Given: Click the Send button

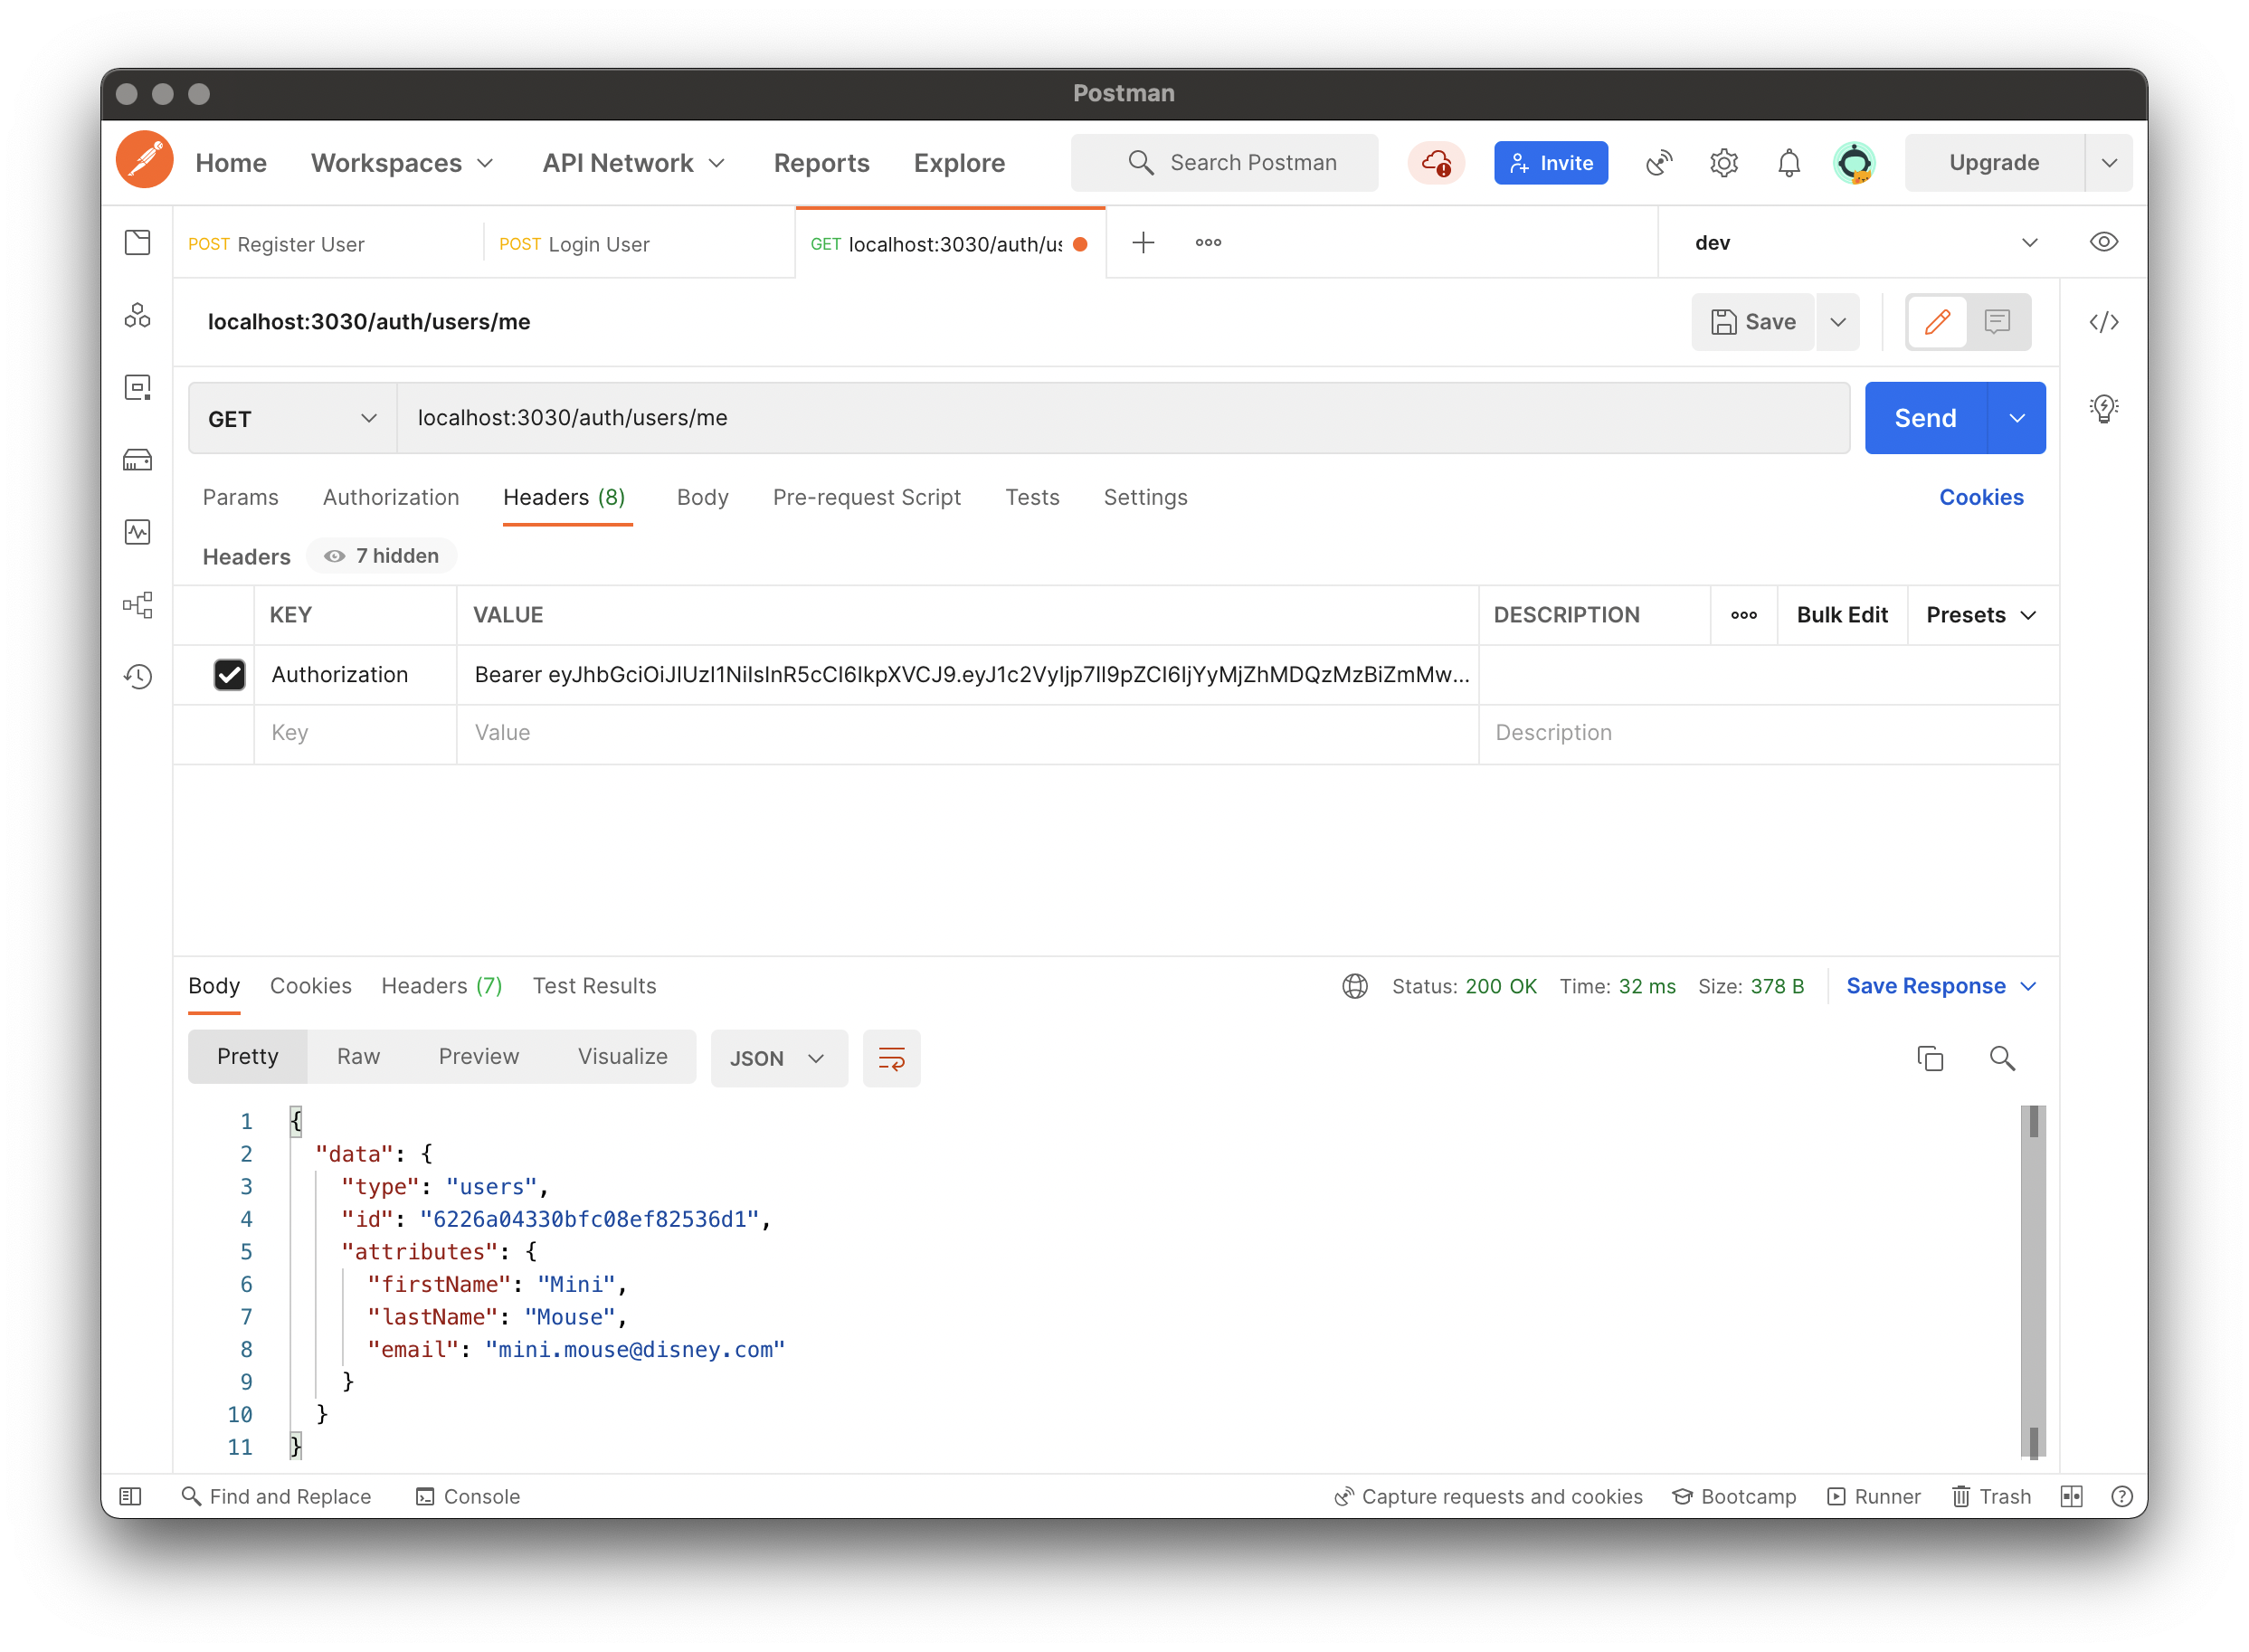Looking at the screenshot, I should pyautogui.click(x=1925, y=418).
